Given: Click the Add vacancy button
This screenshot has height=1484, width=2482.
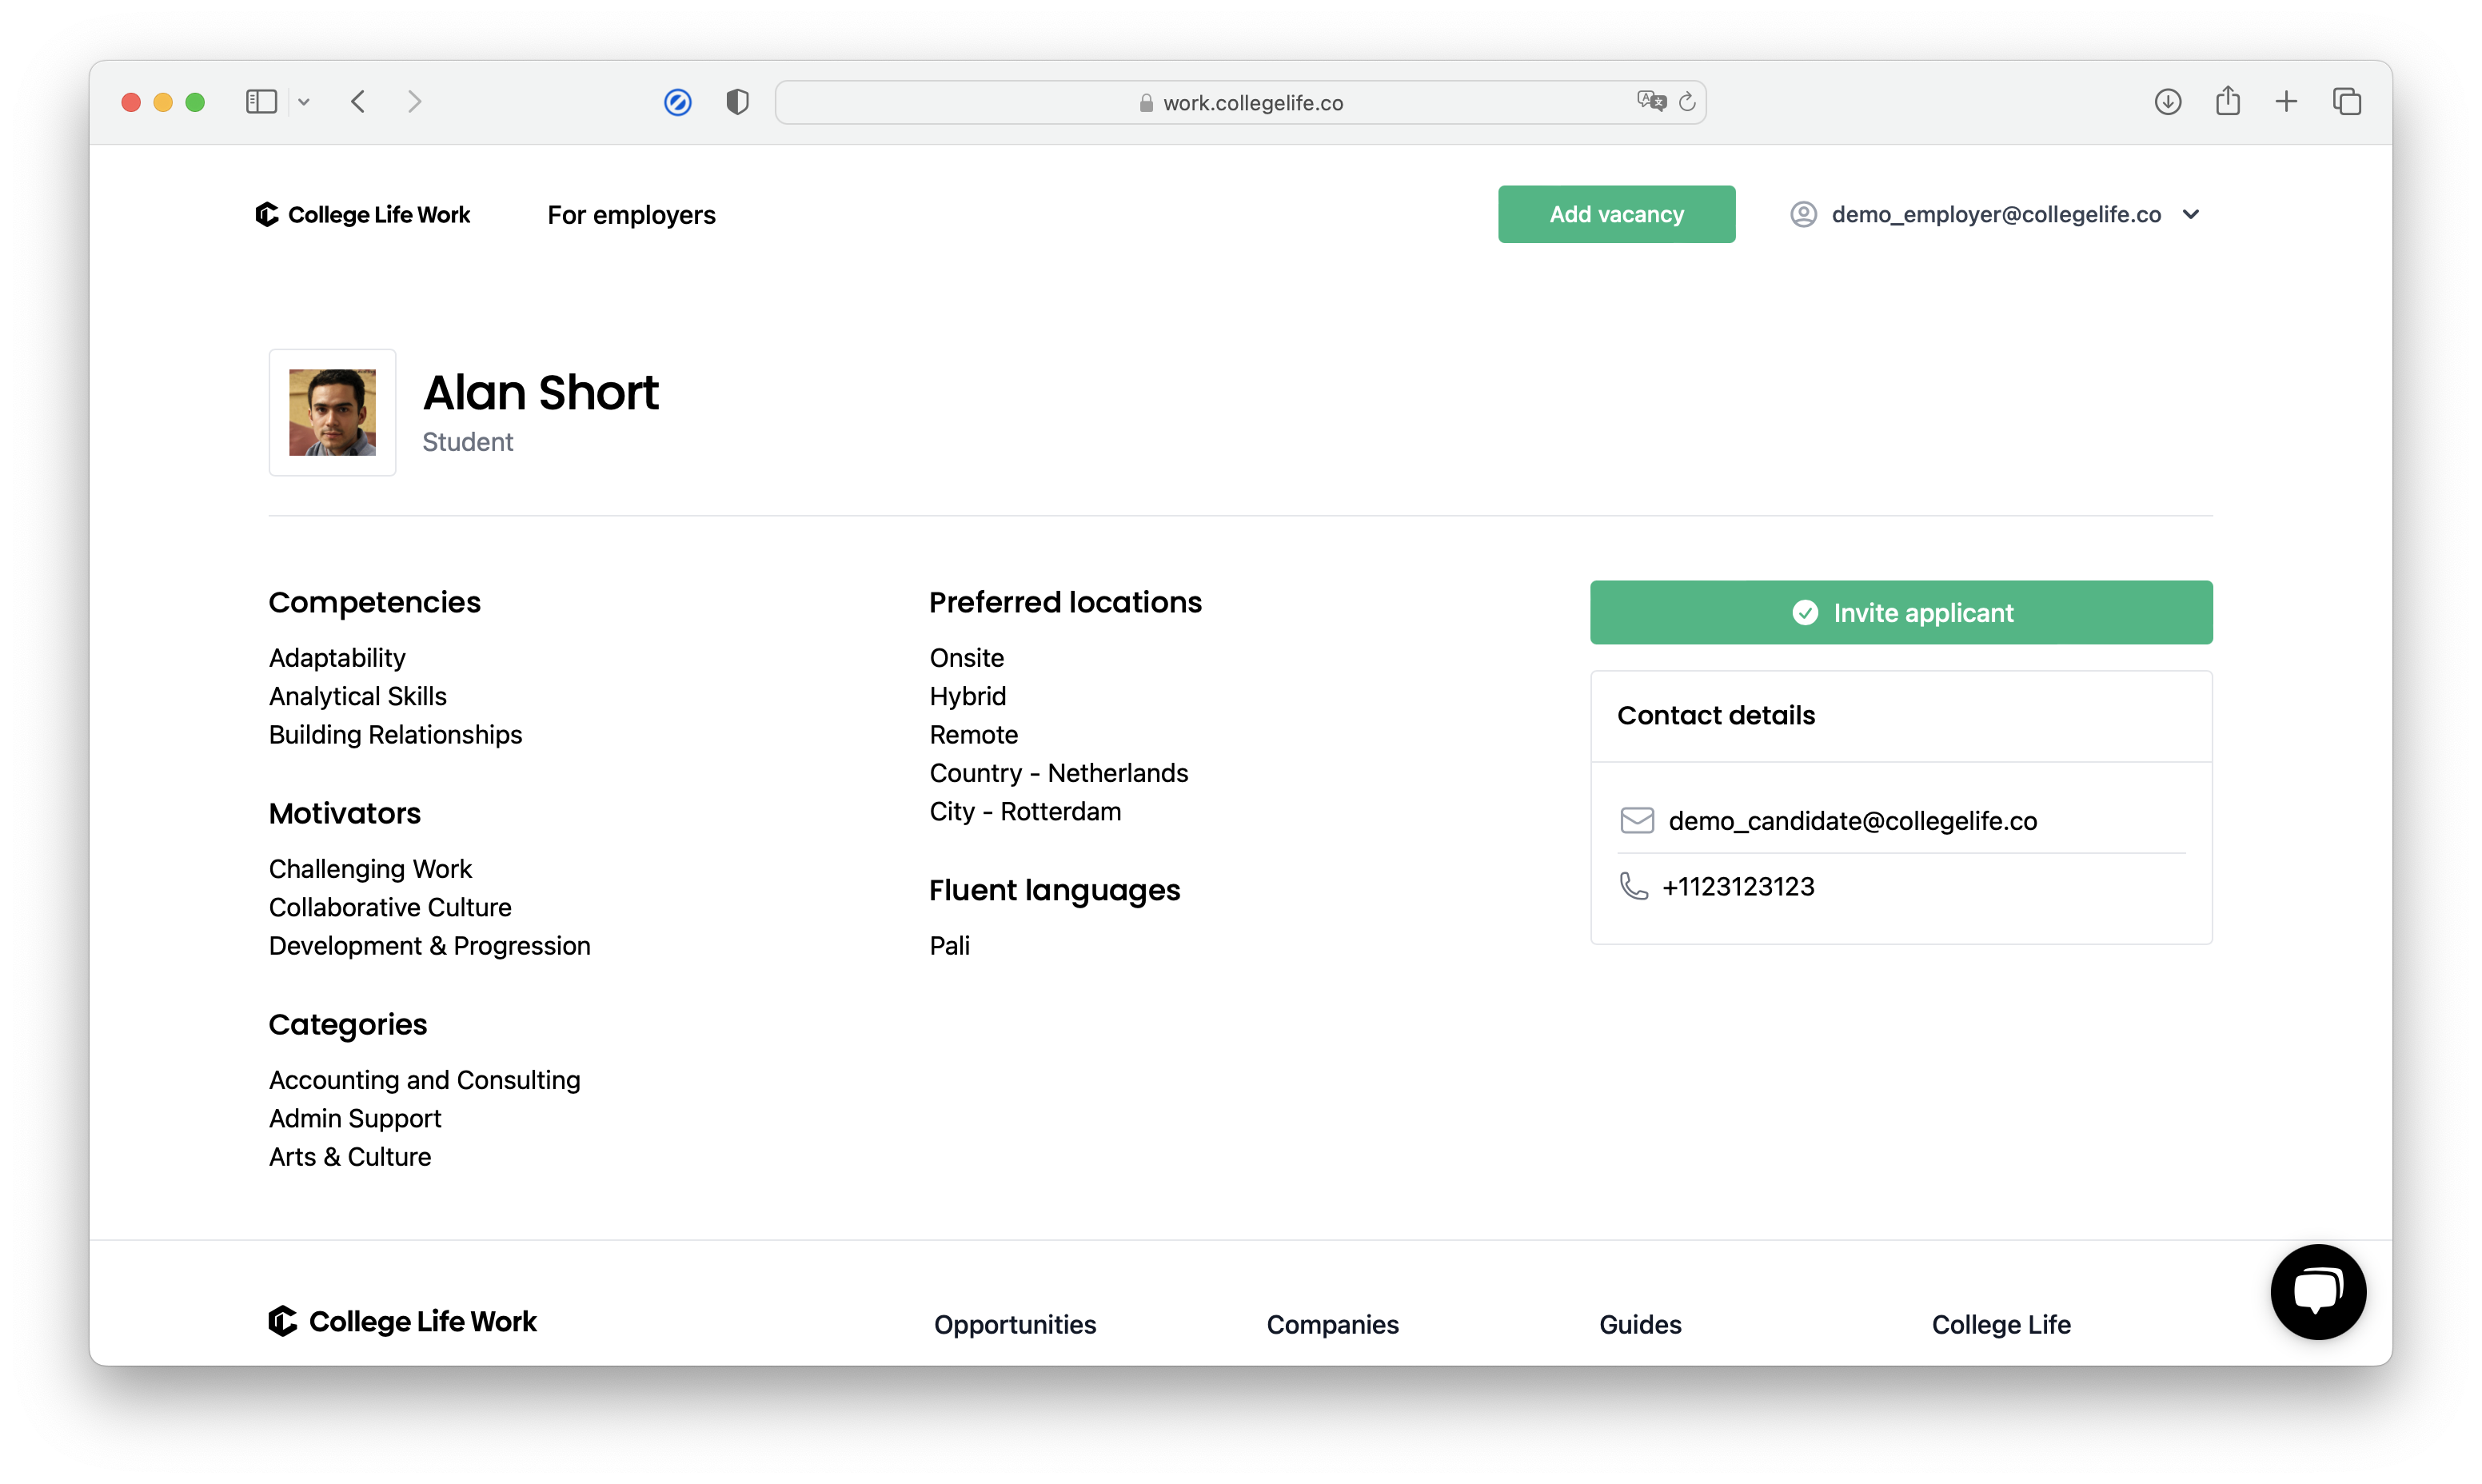Looking at the screenshot, I should tap(1616, 213).
